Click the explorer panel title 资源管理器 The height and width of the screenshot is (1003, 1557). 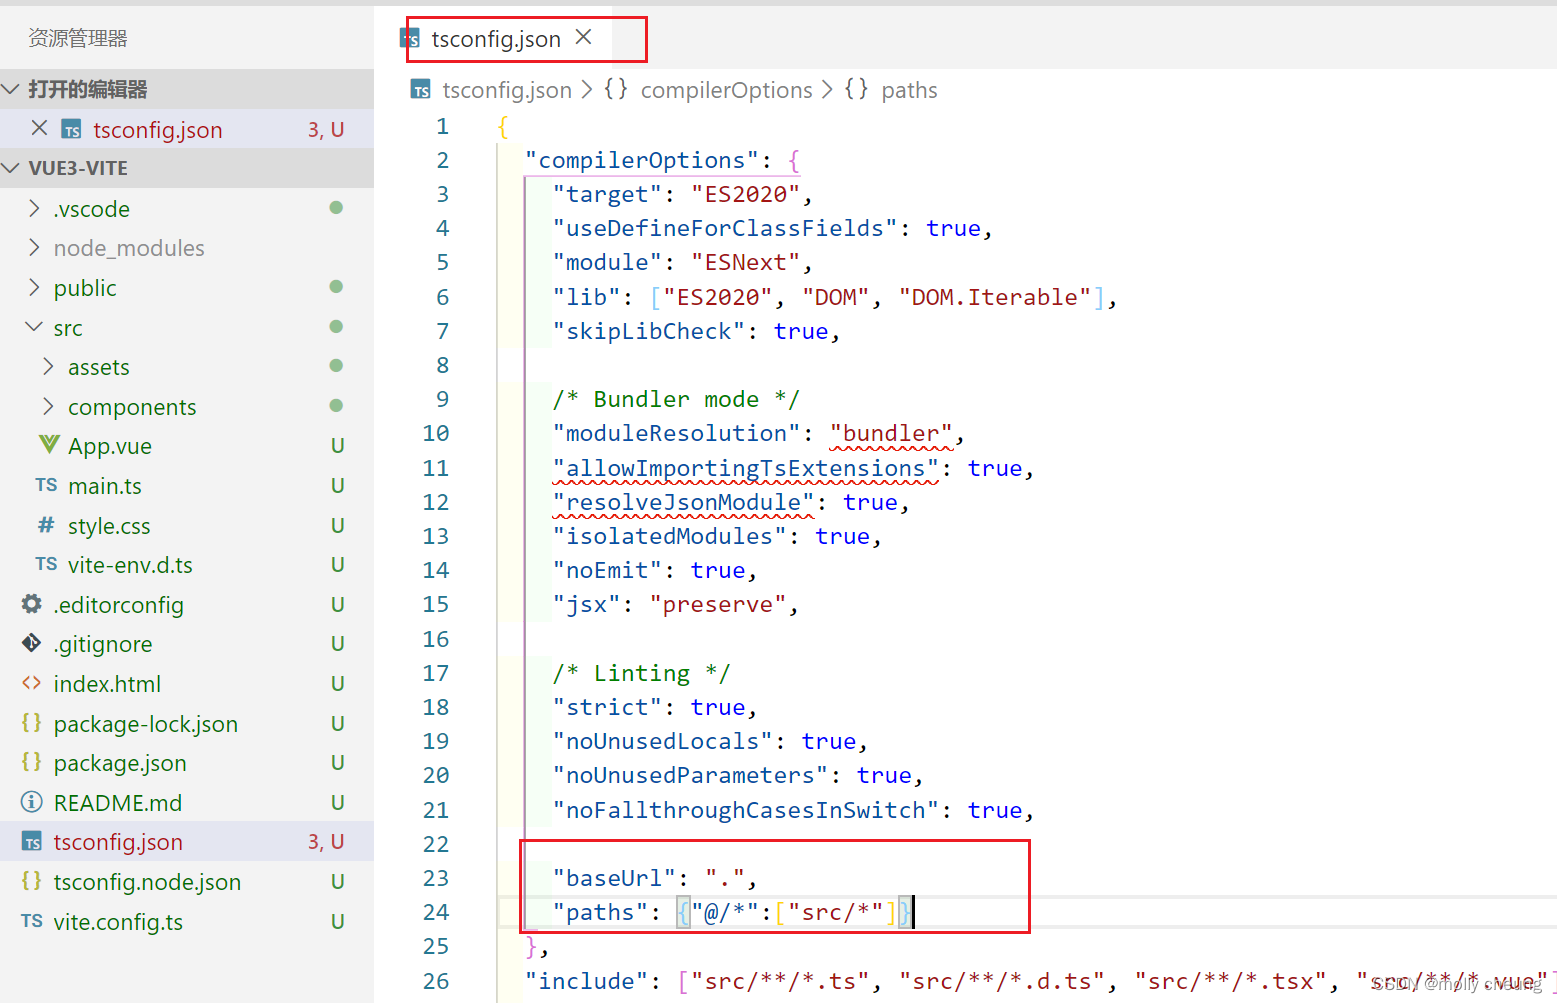click(78, 38)
